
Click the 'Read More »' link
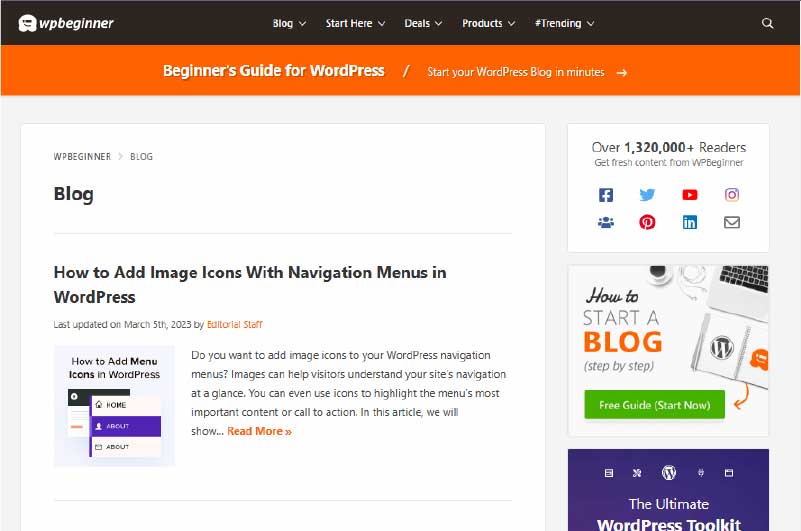tap(259, 431)
